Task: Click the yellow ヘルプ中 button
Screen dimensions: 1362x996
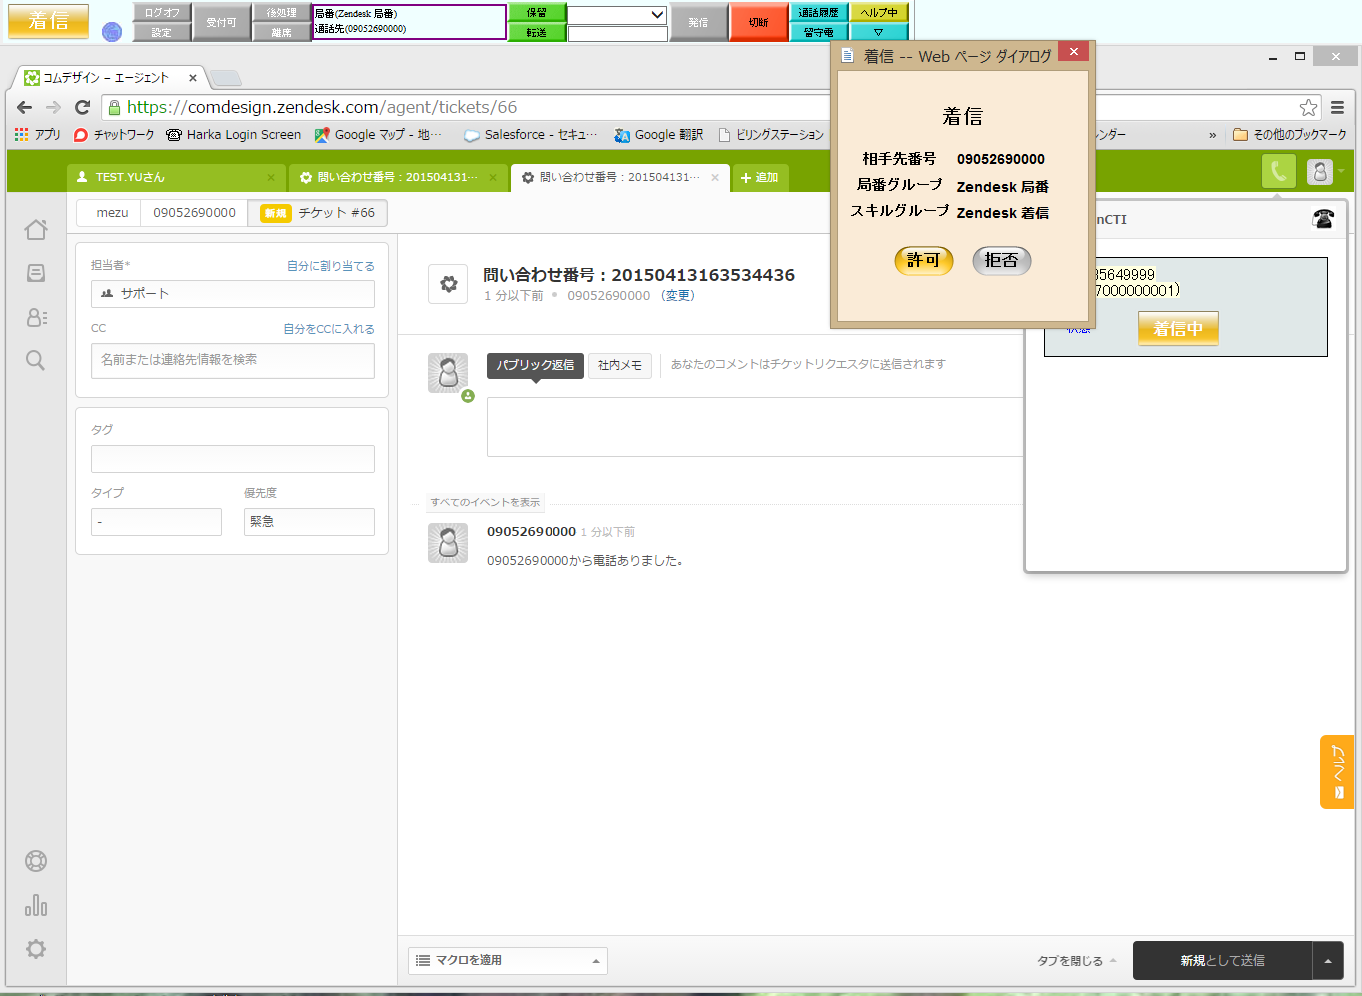Action: coord(879,13)
